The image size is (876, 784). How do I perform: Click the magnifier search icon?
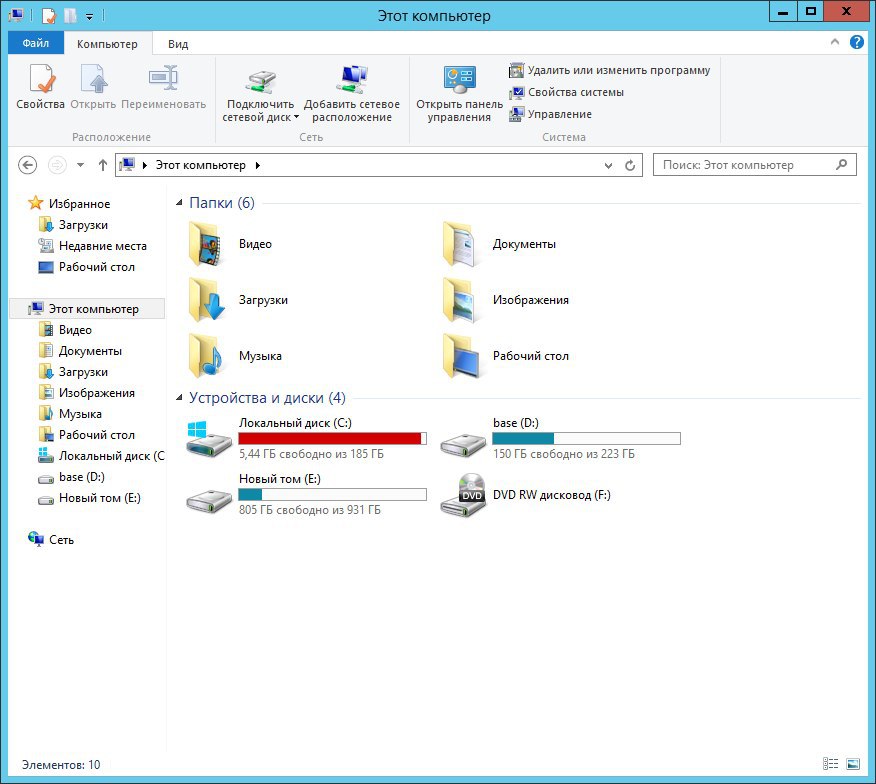click(x=841, y=164)
